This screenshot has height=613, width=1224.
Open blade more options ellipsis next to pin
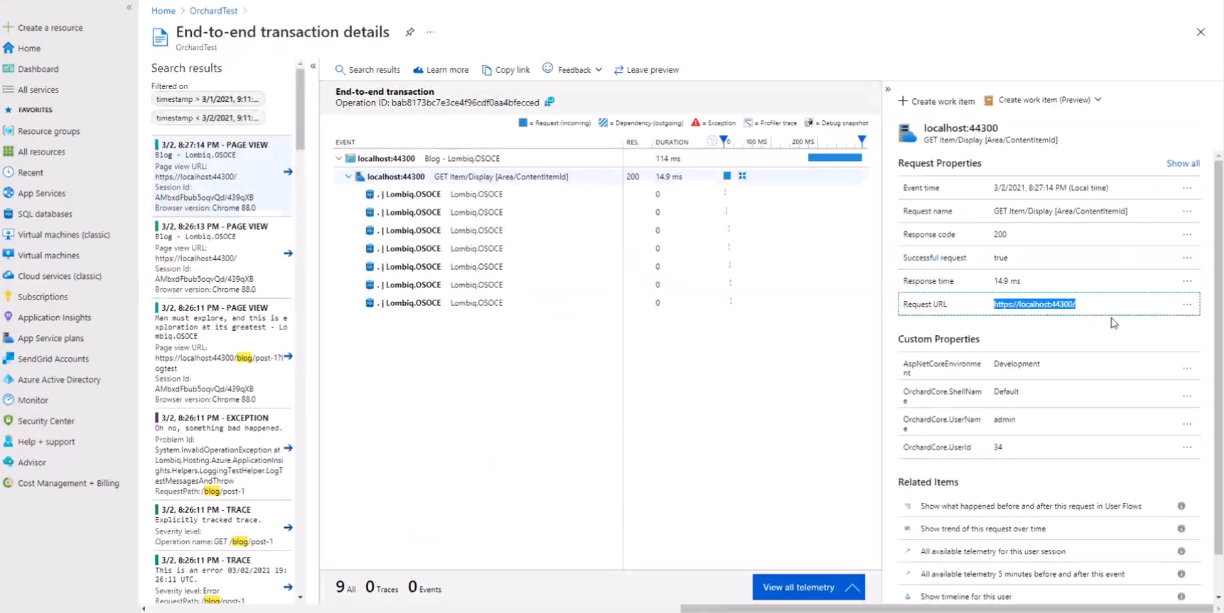point(431,32)
